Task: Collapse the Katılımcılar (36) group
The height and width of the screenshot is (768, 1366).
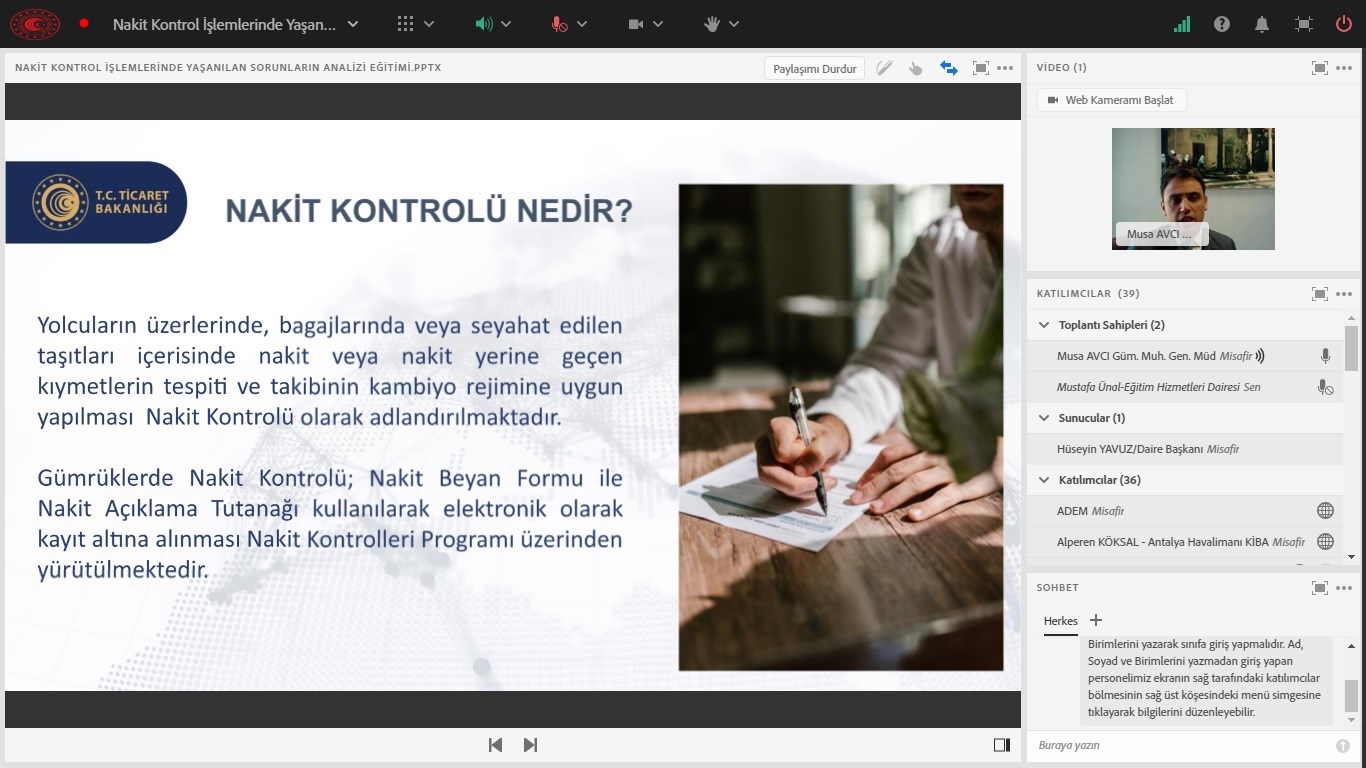Action: tap(1044, 480)
